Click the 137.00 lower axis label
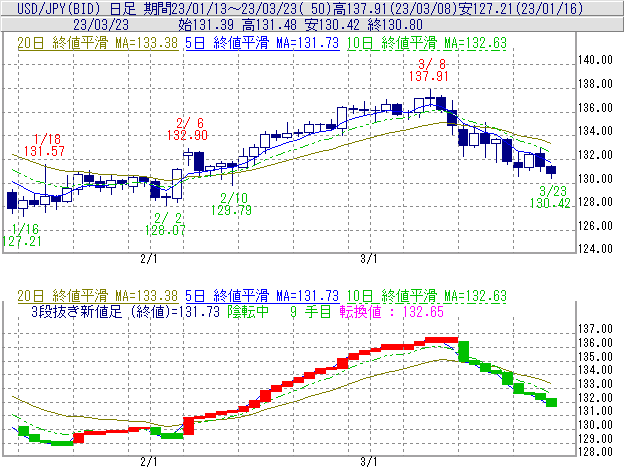The width and height of the screenshot is (624, 475). pyautogui.click(x=595, y=329)
